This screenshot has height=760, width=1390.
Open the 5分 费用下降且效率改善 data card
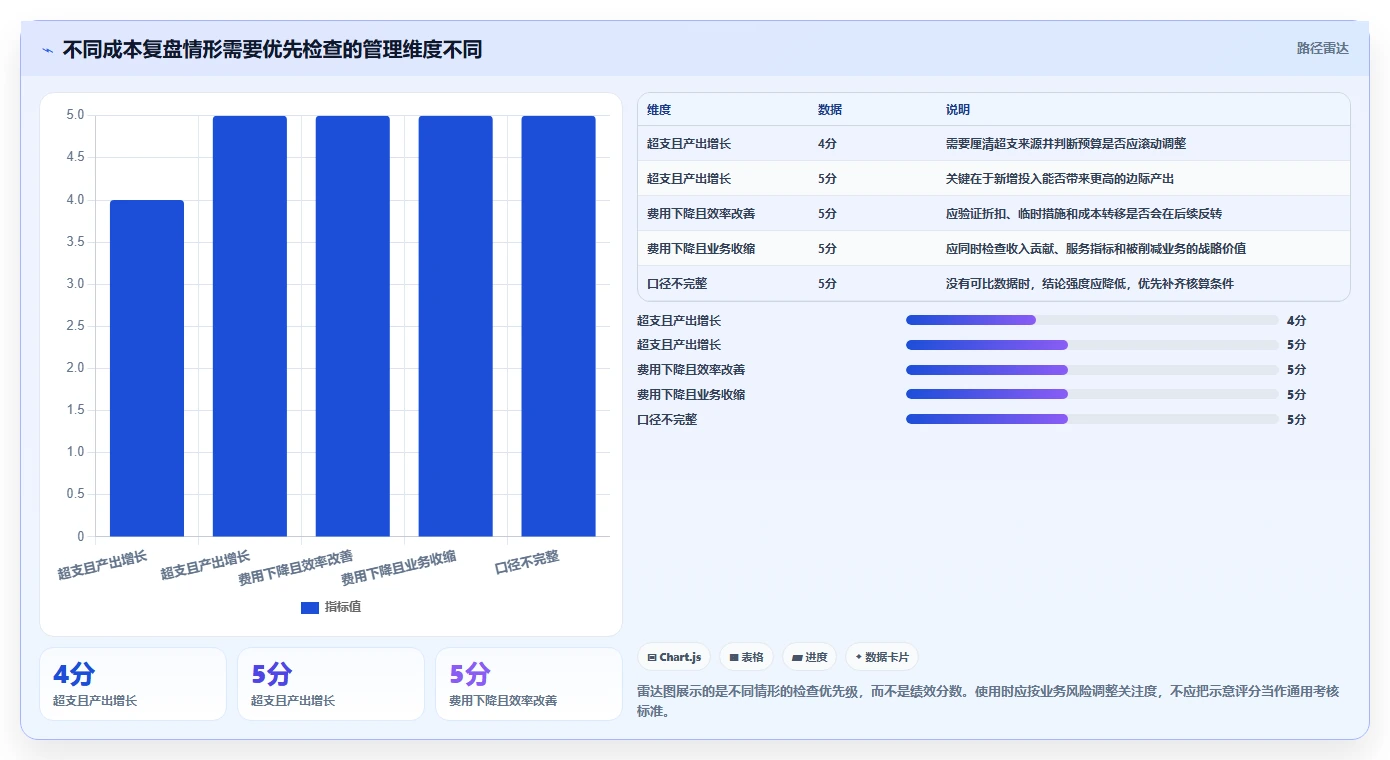coord(529,684)
